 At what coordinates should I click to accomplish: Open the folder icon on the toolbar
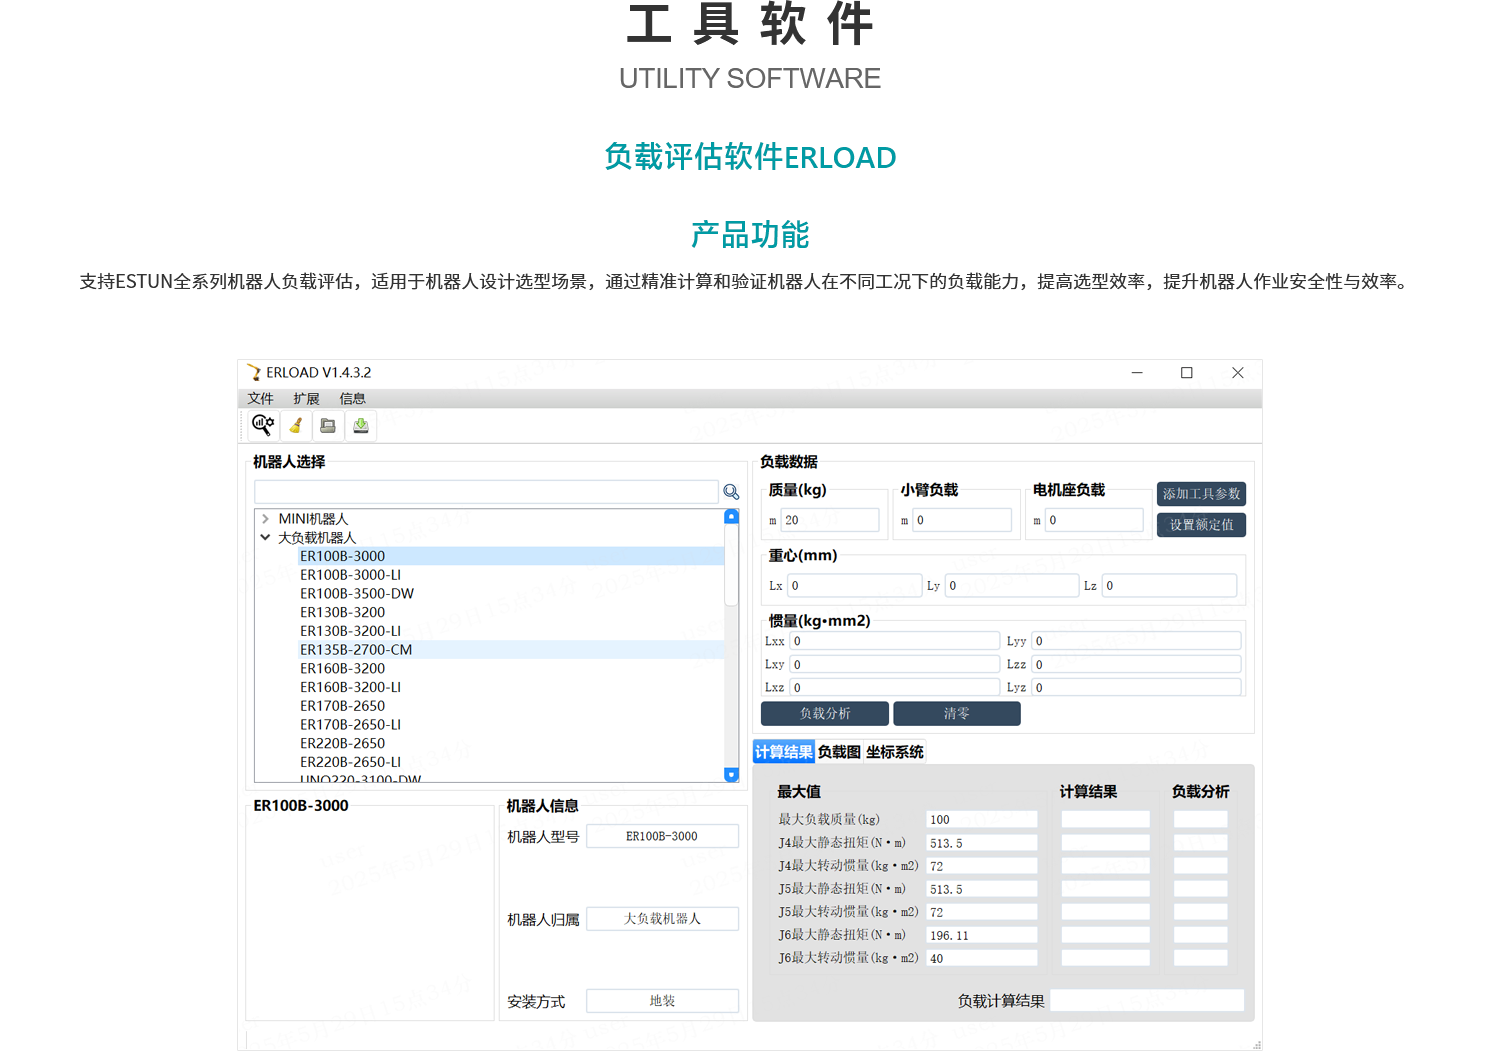point(328,425)
